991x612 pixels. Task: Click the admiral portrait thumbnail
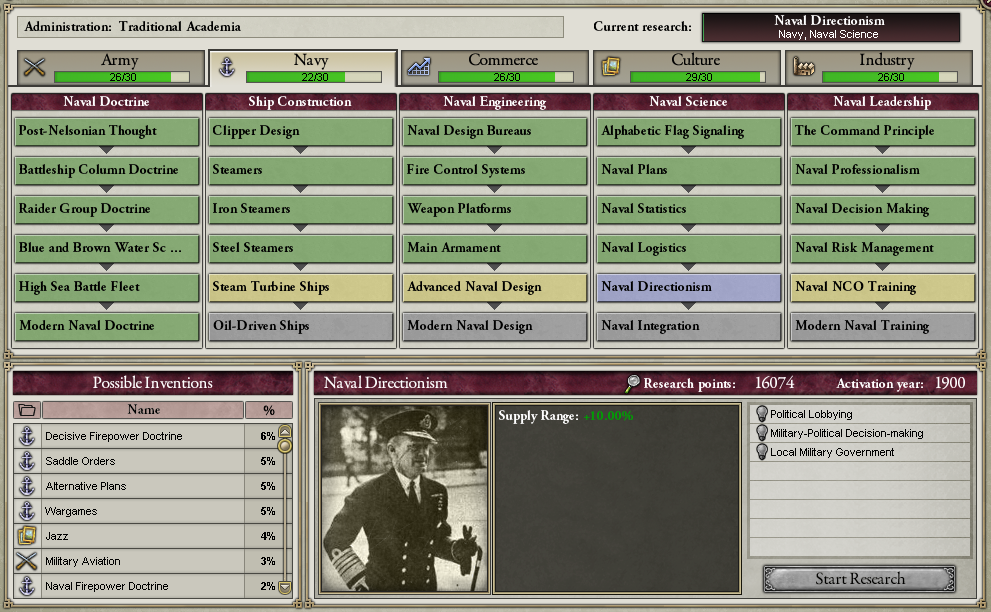pyautogui.click(x=404, y=498)
